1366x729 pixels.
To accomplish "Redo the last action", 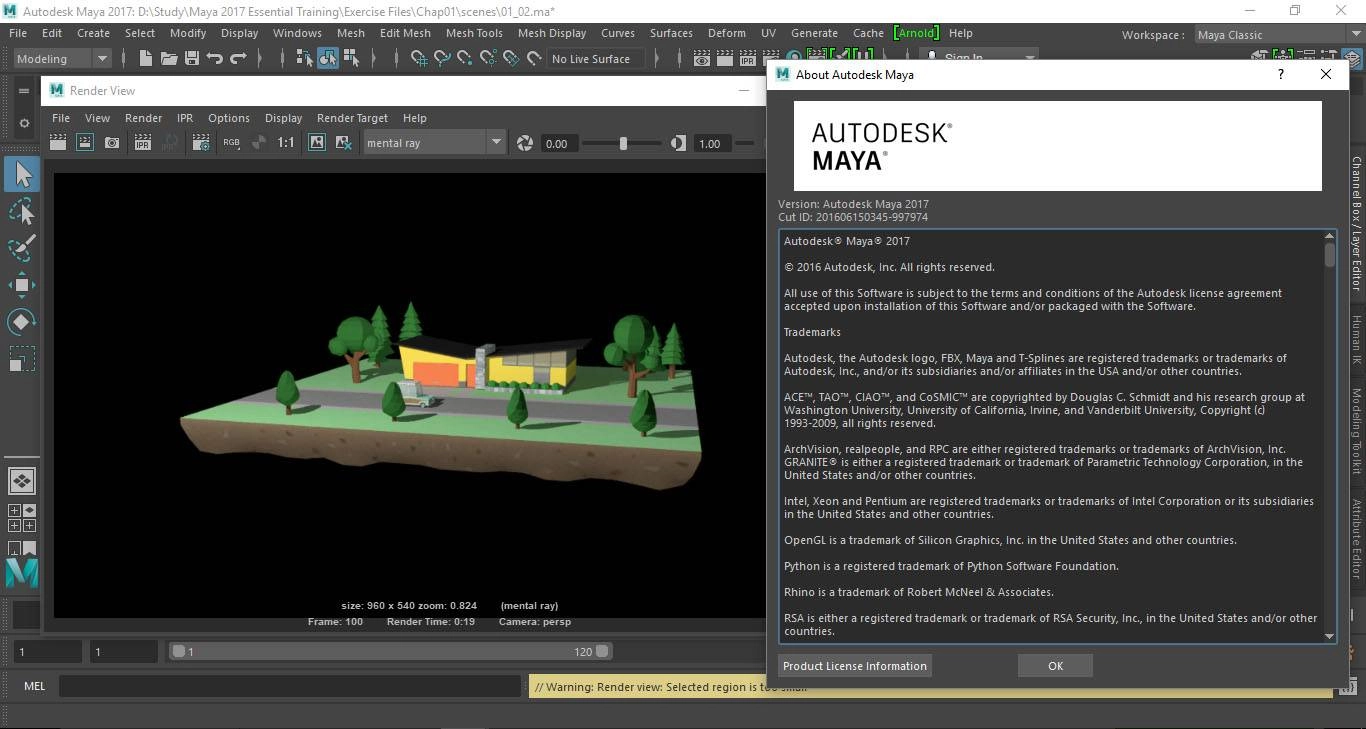I will click(x=238, y=59).
